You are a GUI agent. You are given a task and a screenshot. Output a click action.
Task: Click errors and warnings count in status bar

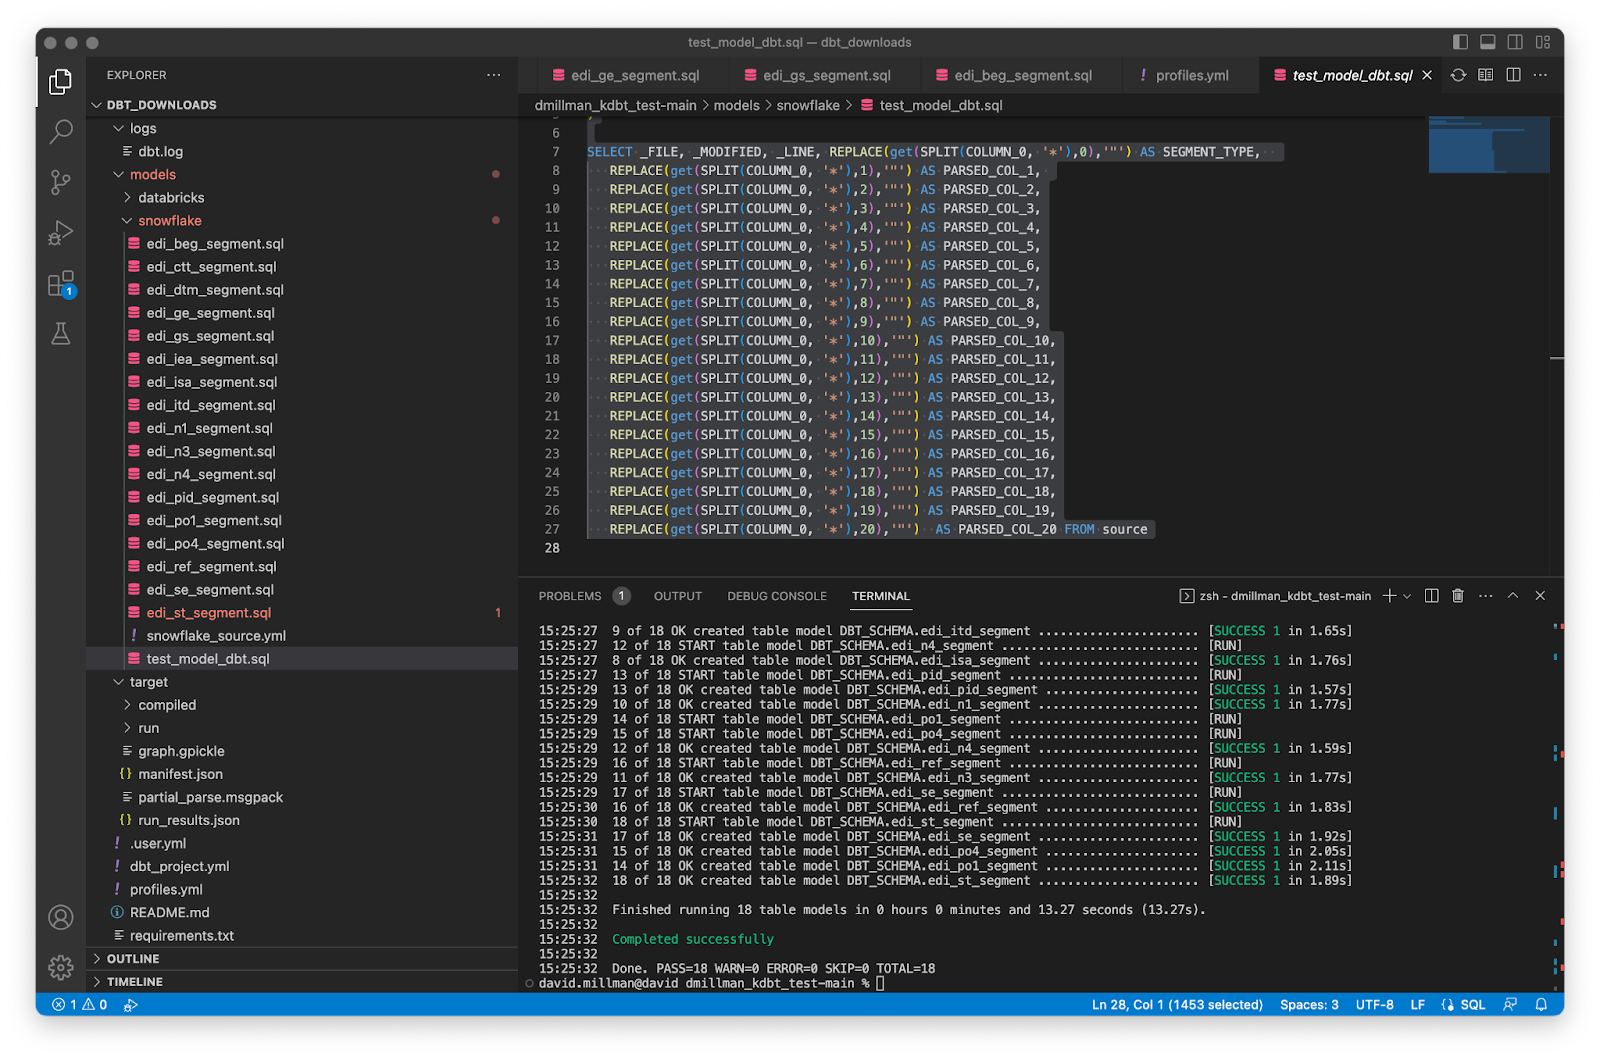pyautogui.click(x=80, y=1005)
